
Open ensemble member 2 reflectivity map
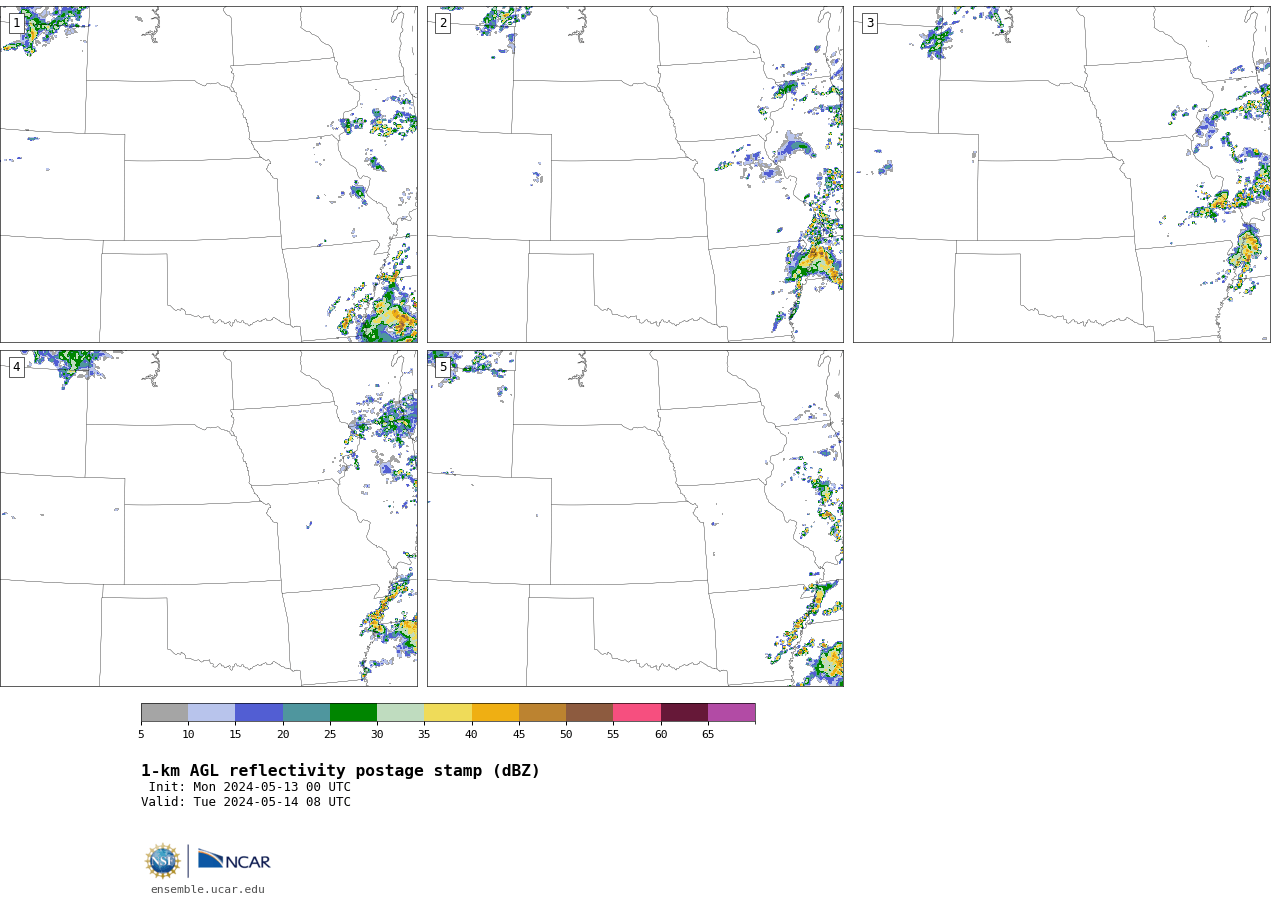pos(635,174)
